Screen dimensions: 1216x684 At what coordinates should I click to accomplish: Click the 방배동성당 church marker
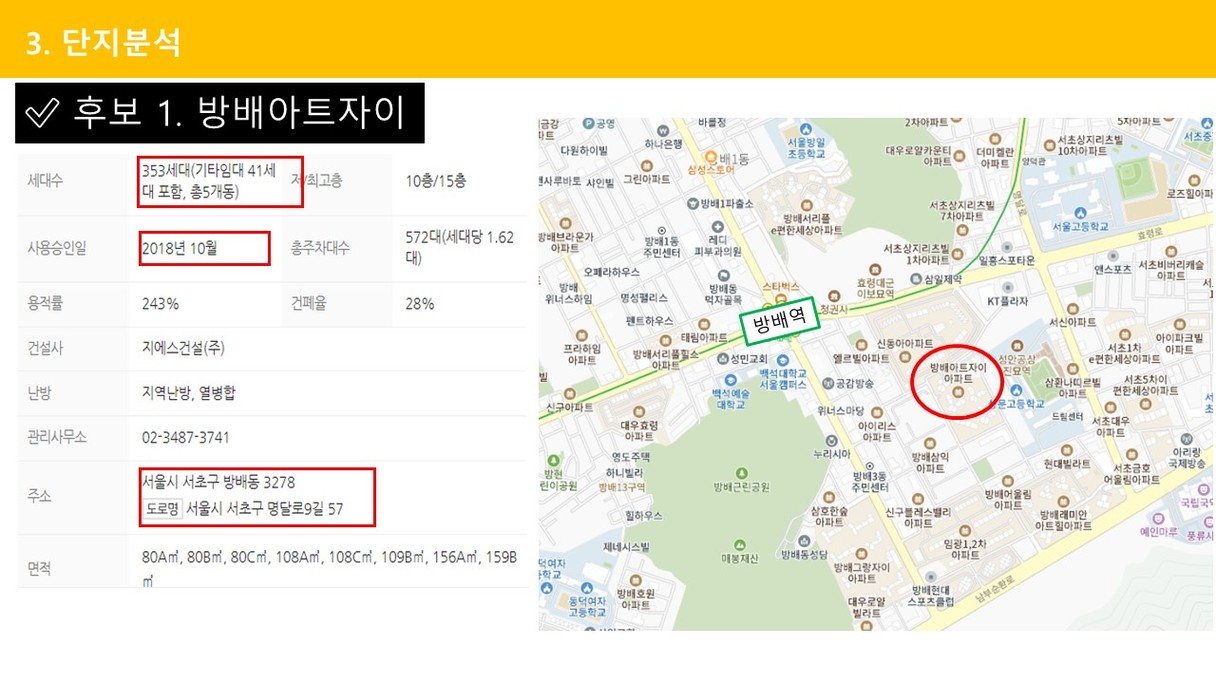804,540
